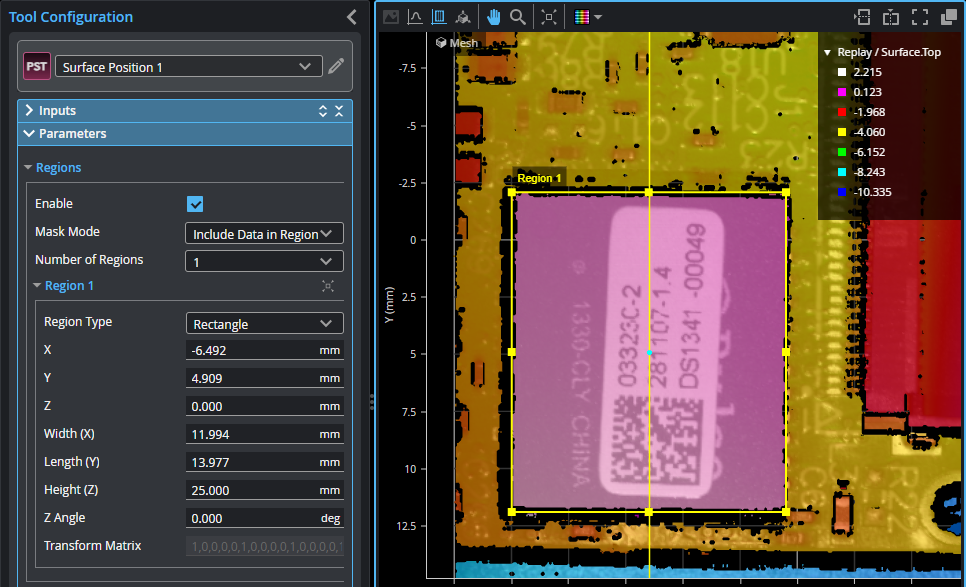Uncheck the Enable checkbox under Regions
This screenshot has width=966, height=587.
coord(196,204)
